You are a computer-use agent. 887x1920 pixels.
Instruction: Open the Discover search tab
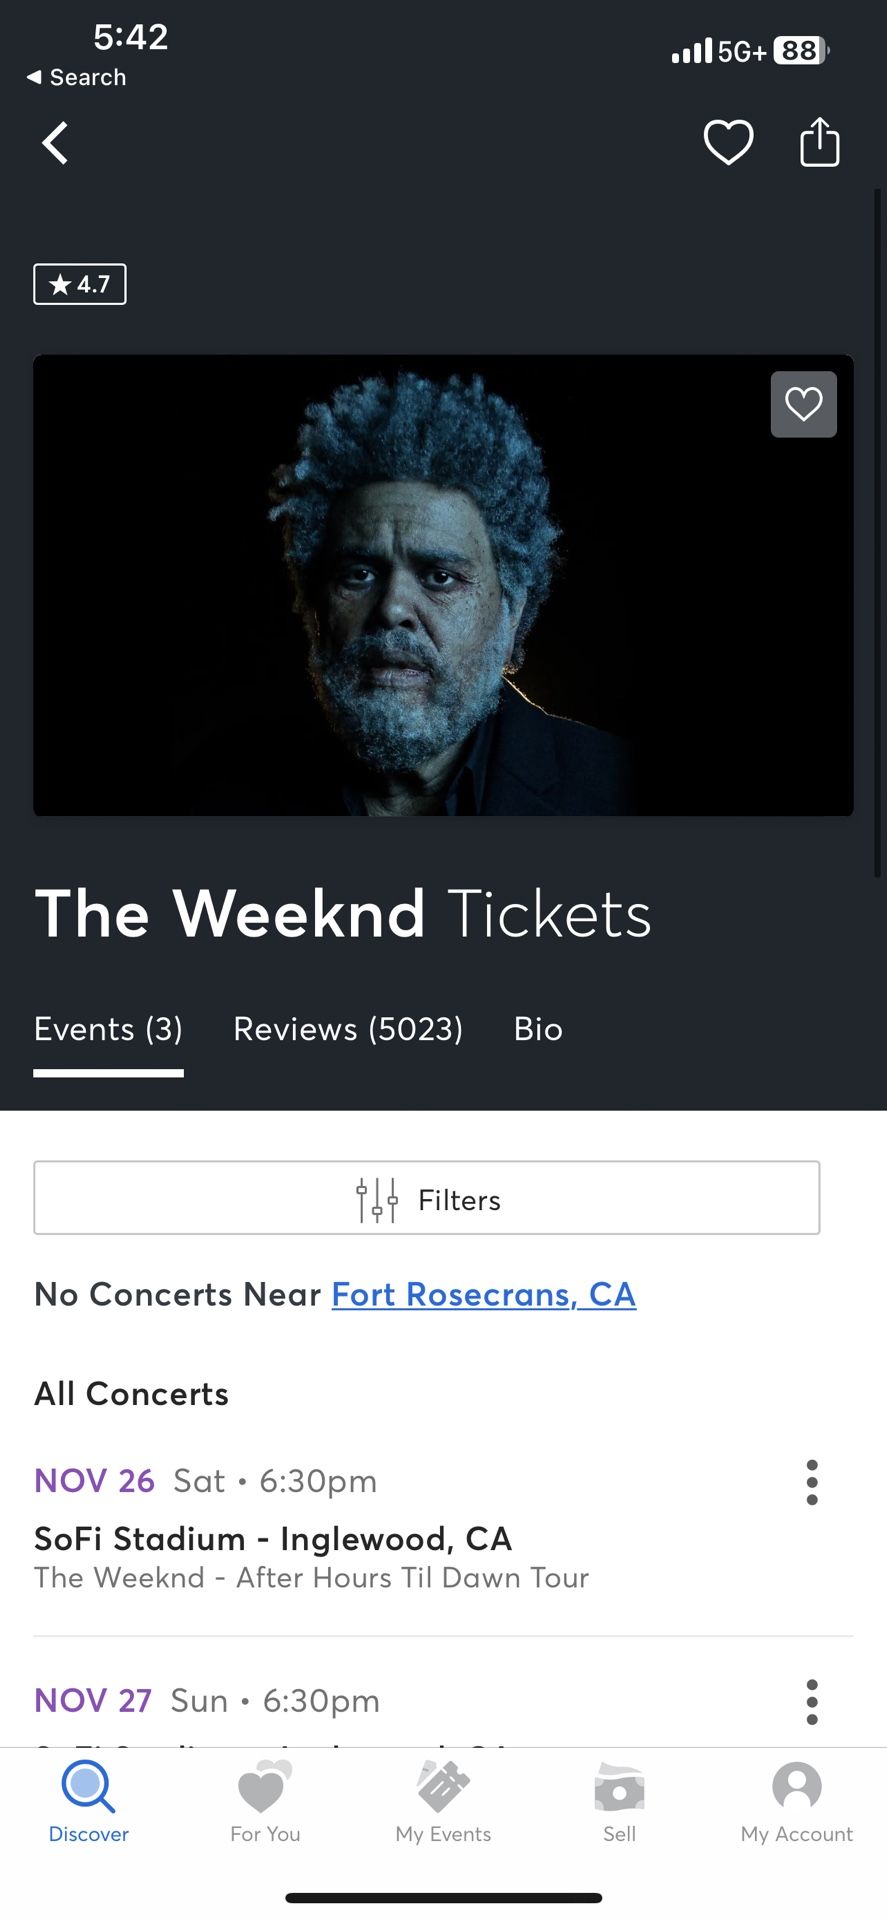pyautogui.click(x=89, y=1802)
